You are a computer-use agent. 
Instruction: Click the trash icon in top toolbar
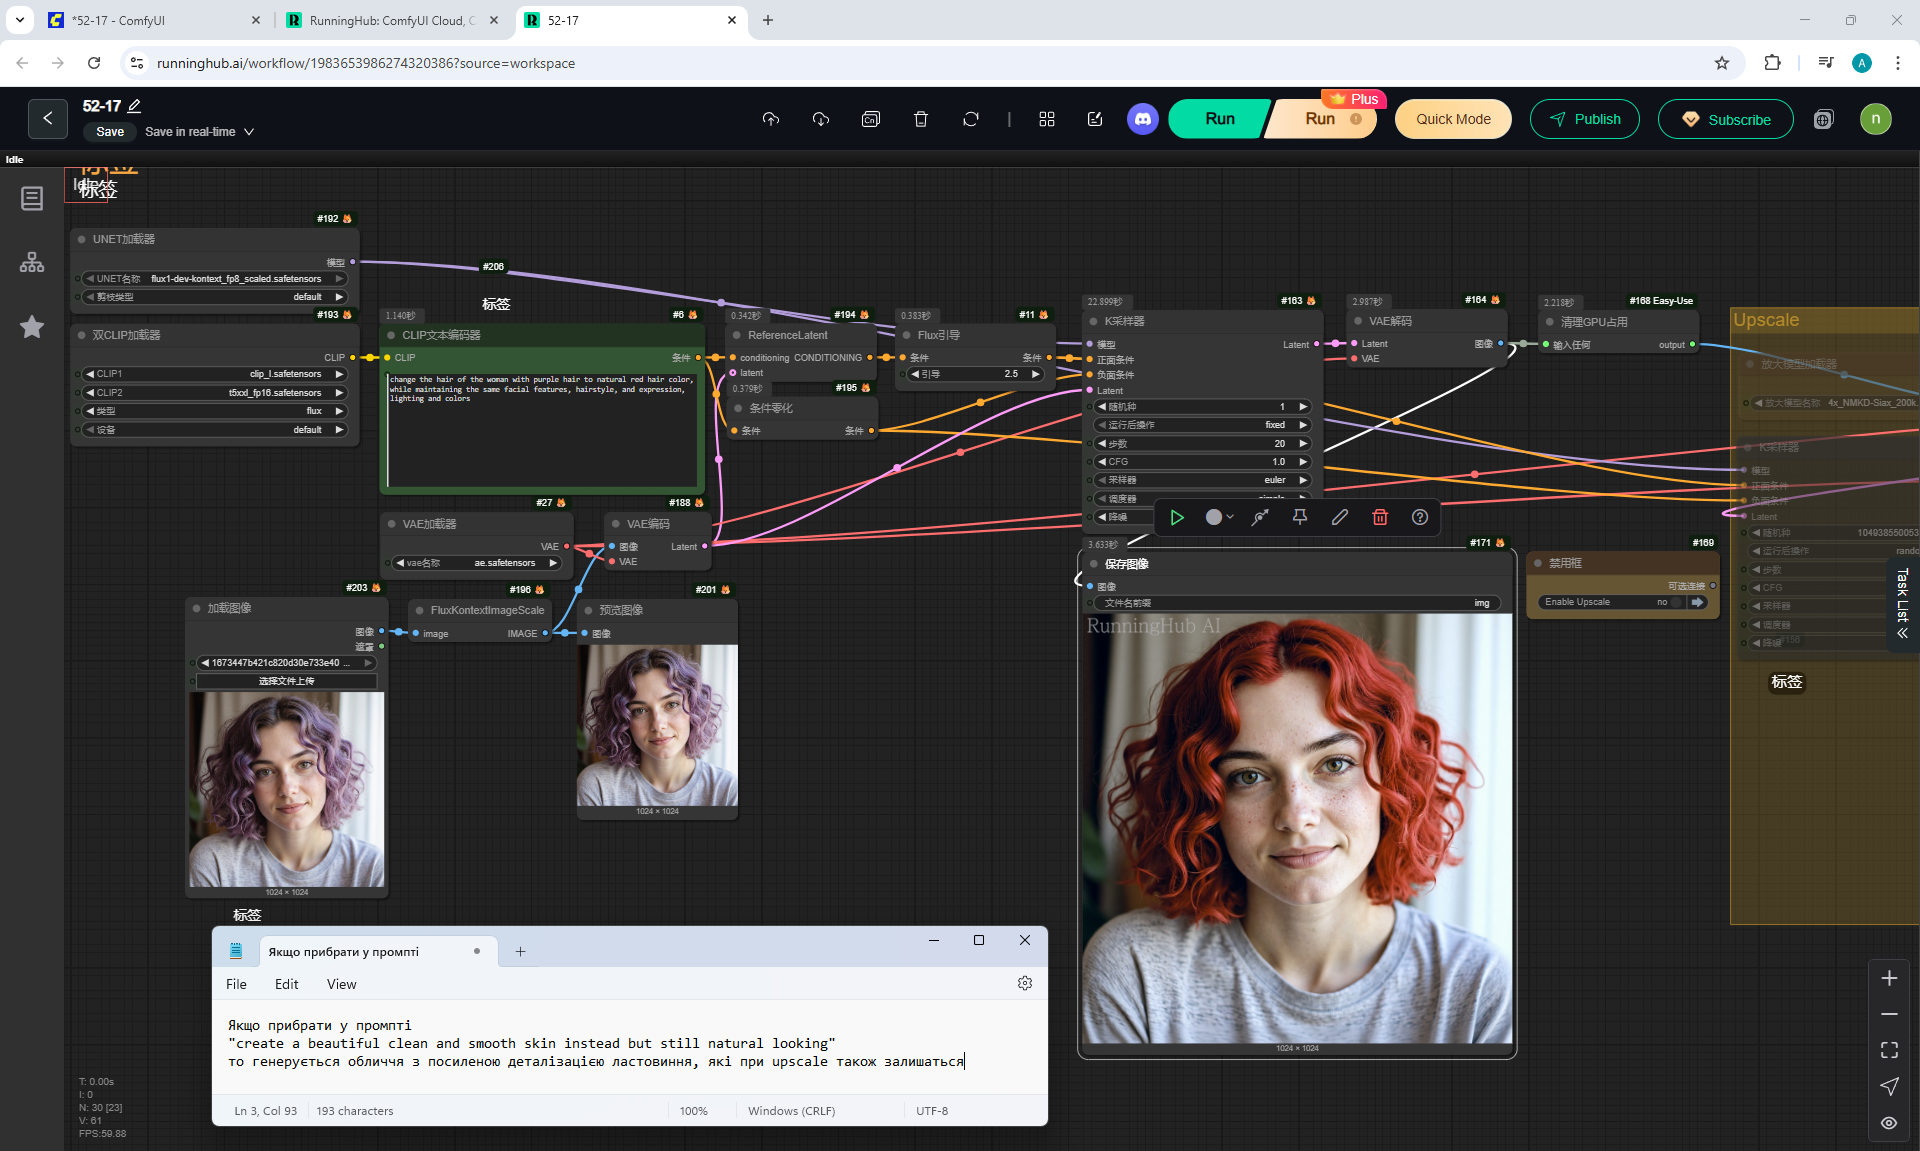pyautogui.click(x=920, y=119)
